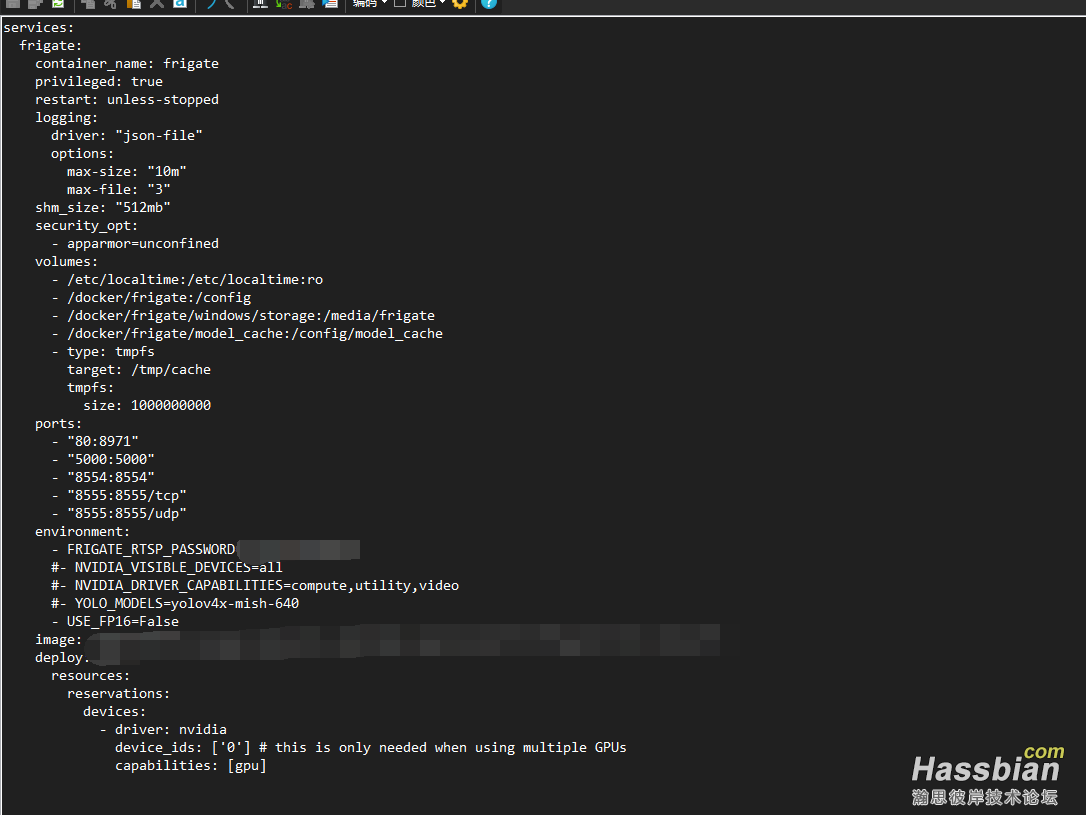Click 'shm_size: "512mb"' line

pos(103,208)
